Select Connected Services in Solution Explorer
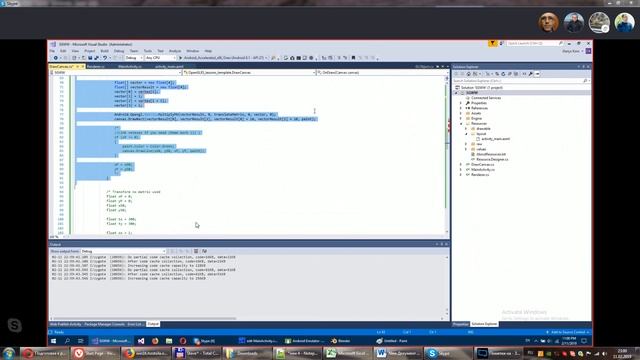This screenshot has height=360, width=640. (485, 98)
